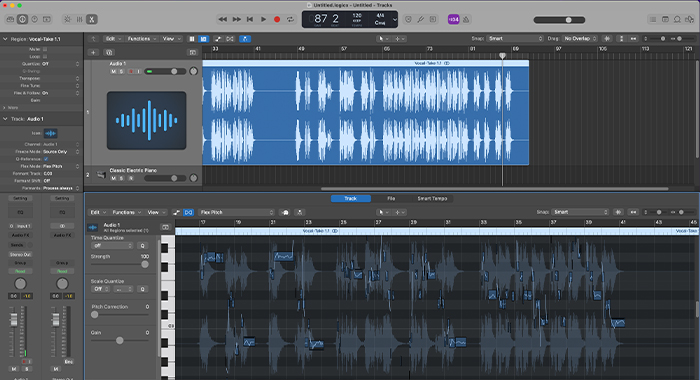Image resolution: width=700 pixels, height=380 pixels.
Task: Open the LCD display mode dropdown arrow
Action: [394, 20]
